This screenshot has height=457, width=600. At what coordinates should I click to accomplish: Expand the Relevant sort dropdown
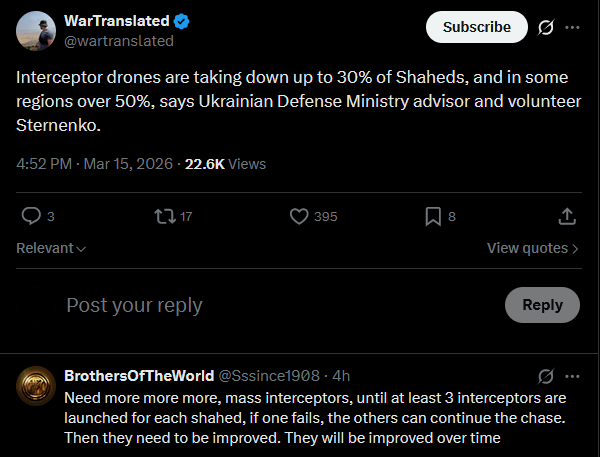coord(51,248)
